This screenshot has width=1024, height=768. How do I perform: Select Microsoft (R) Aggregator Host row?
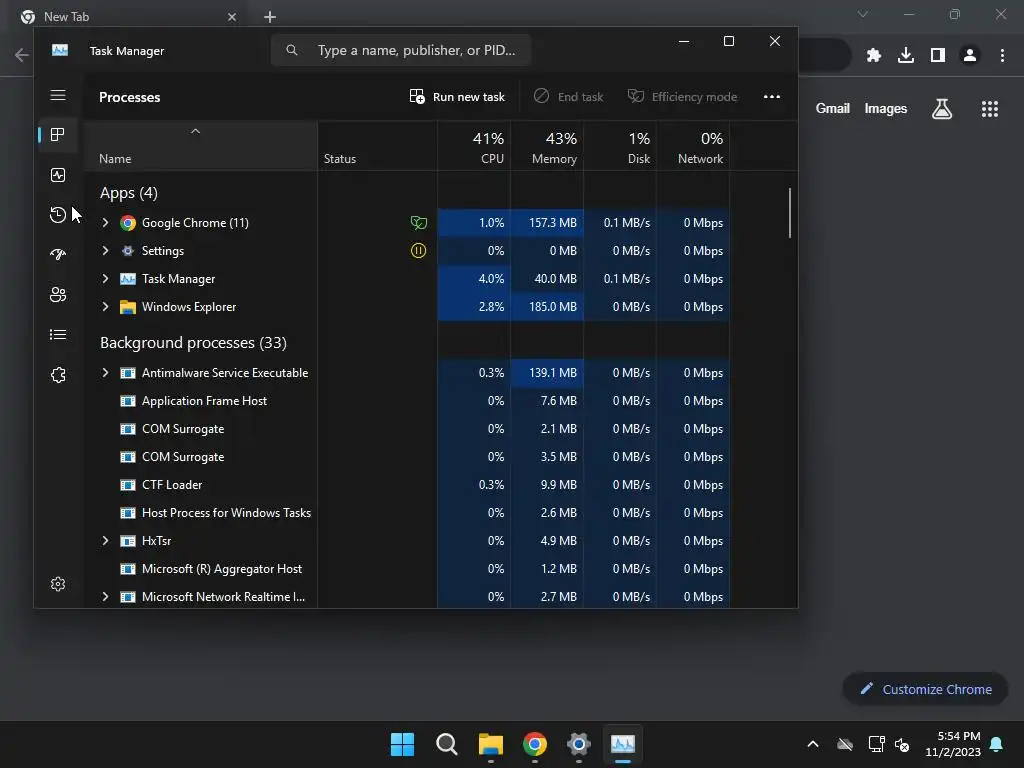pos(406,569)
